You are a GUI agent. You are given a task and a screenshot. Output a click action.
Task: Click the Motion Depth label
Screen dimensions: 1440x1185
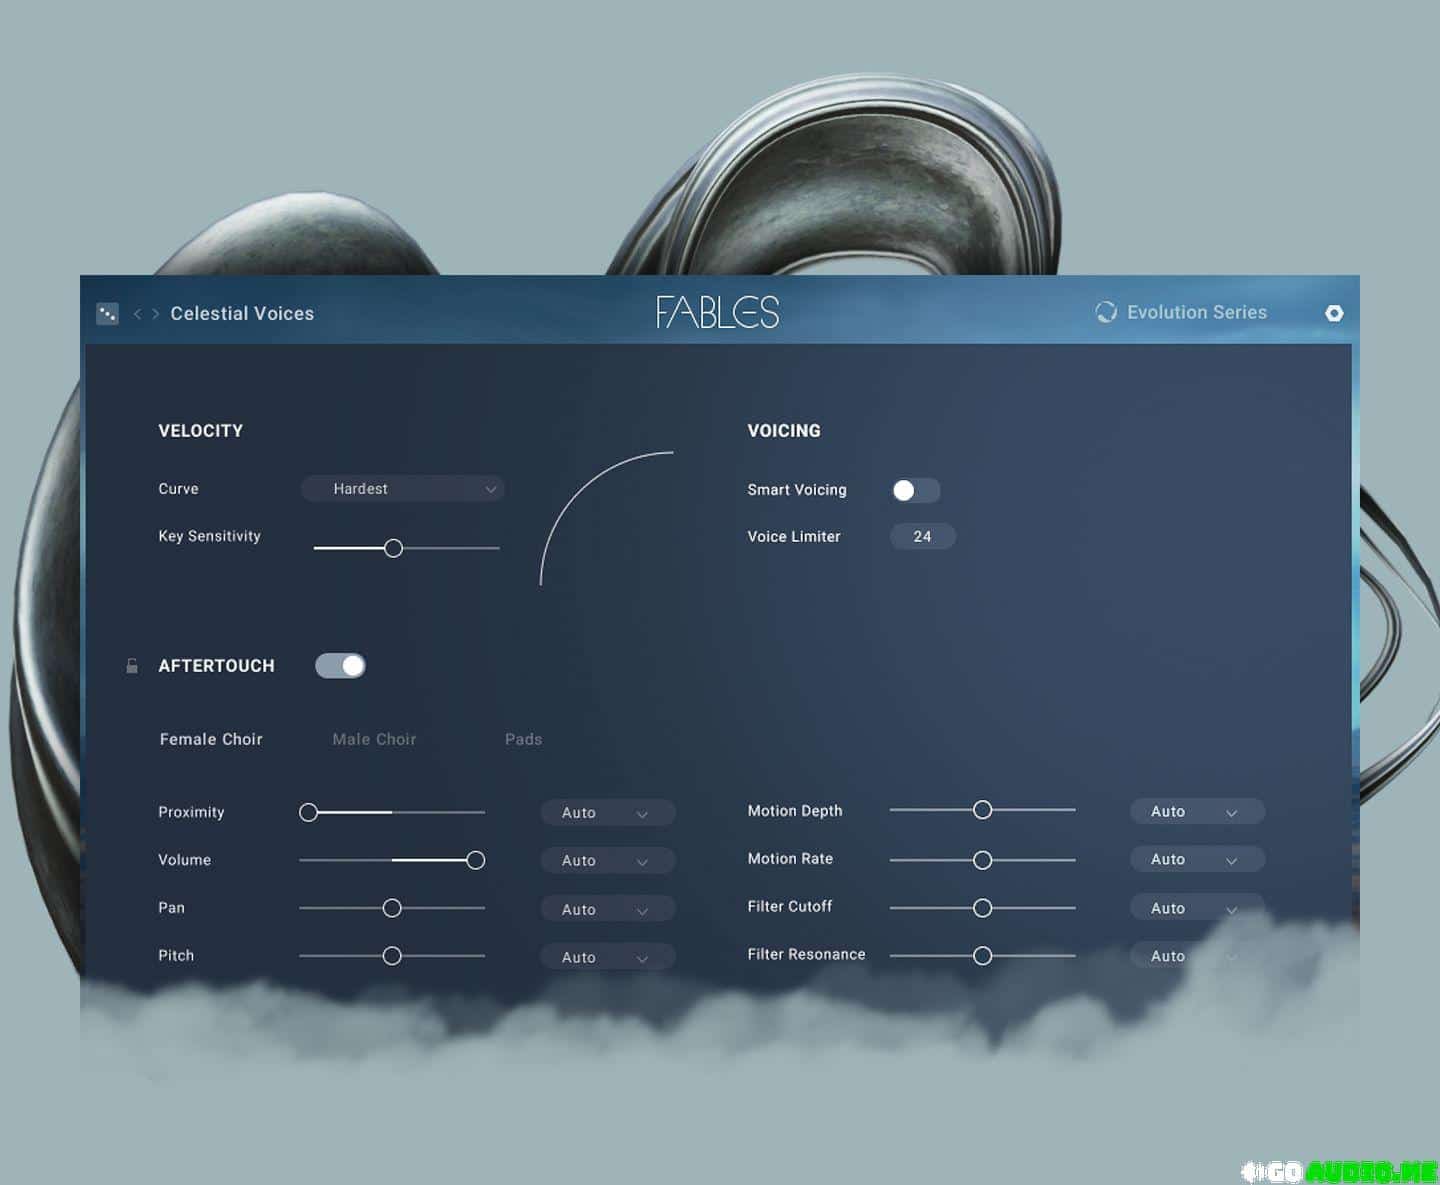795,811
